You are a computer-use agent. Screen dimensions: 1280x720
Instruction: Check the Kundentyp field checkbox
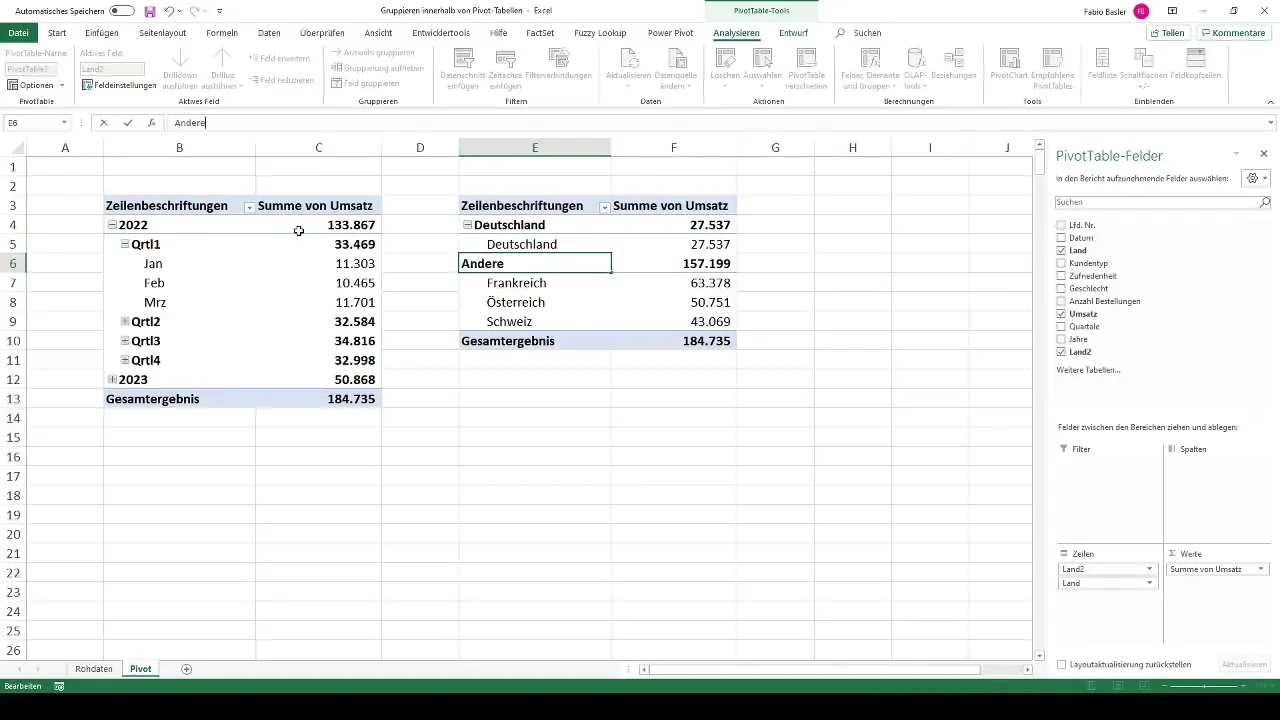(1061, 263)
